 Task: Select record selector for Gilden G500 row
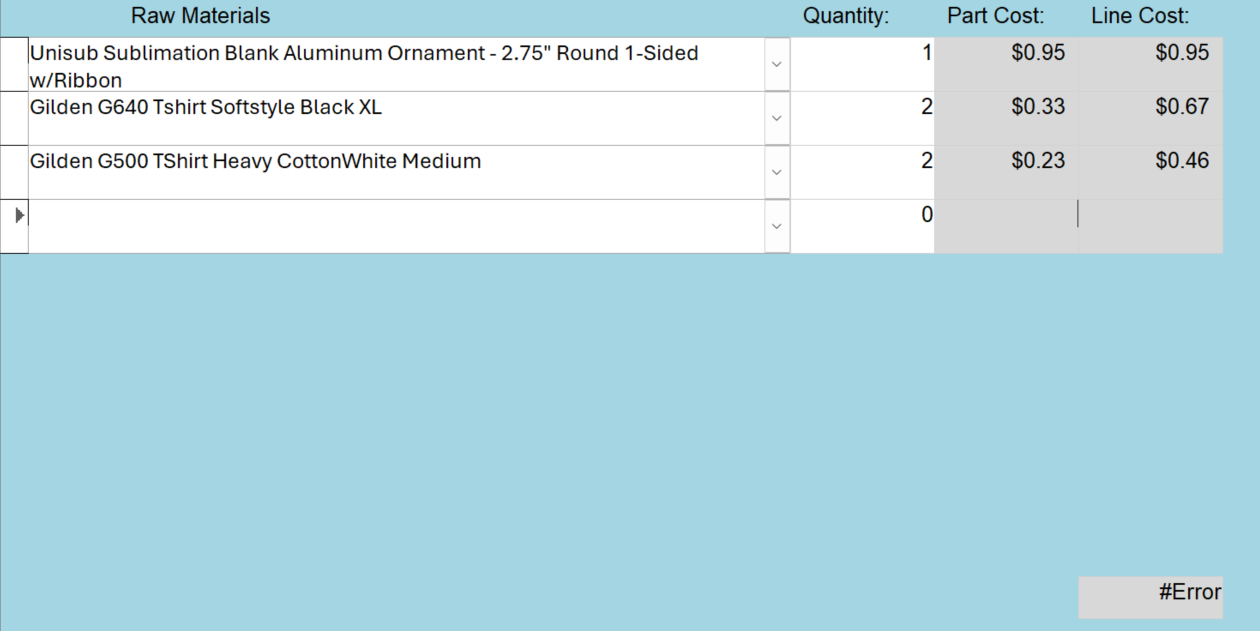14,173
